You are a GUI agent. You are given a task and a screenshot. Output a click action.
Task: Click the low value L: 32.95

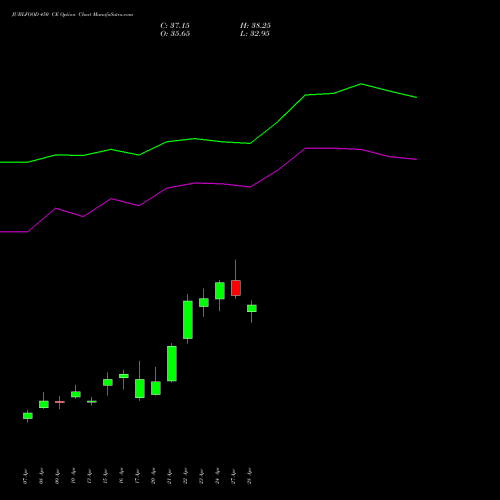(255, 34)
